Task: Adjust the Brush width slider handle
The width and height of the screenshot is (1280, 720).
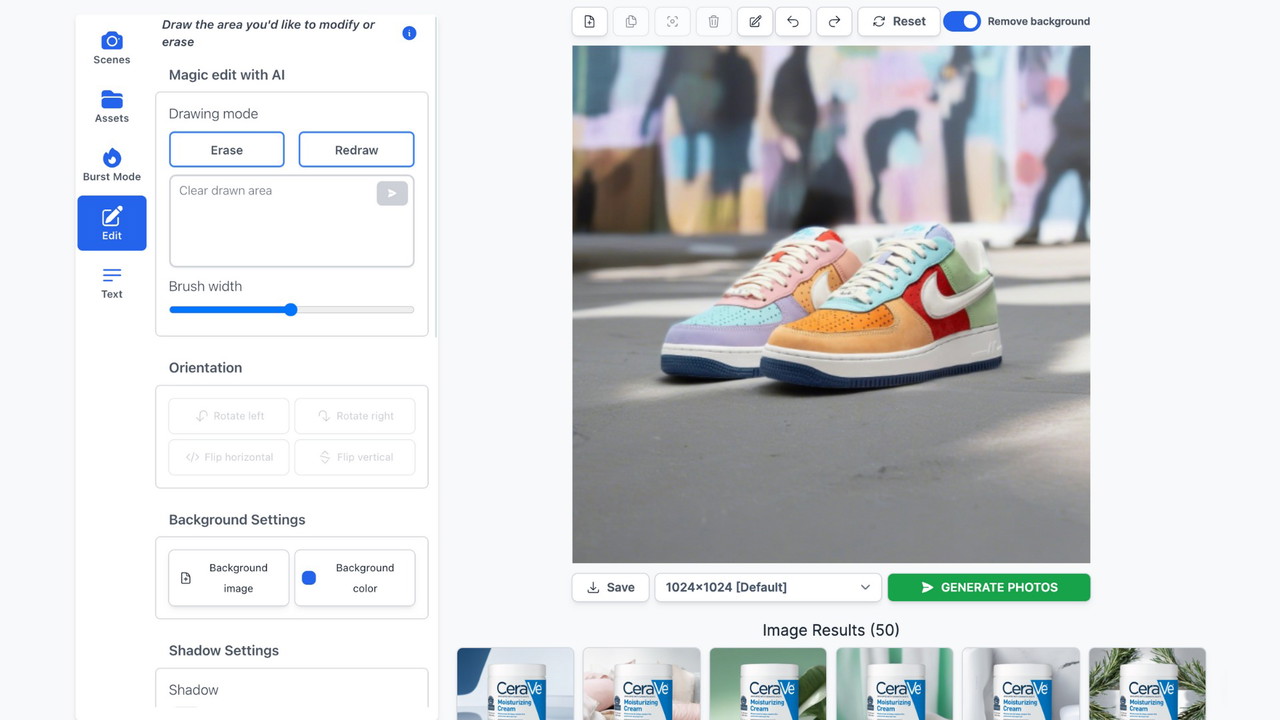Action: pos(291,310)
